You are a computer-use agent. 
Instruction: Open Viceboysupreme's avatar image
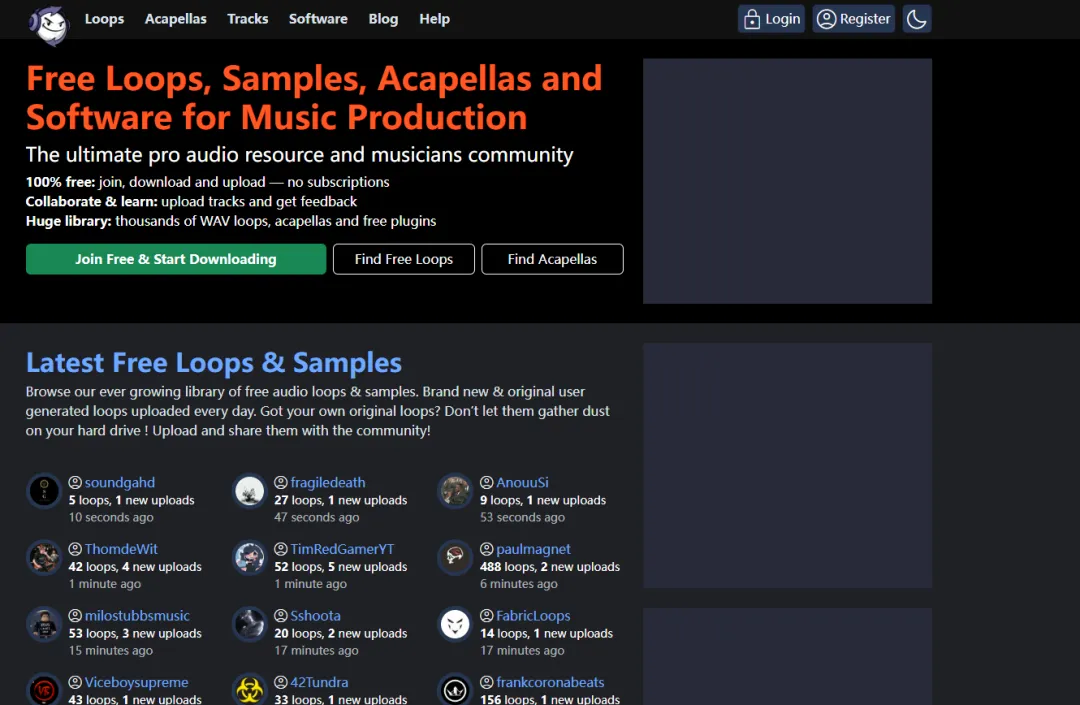(x=44, y=690)
